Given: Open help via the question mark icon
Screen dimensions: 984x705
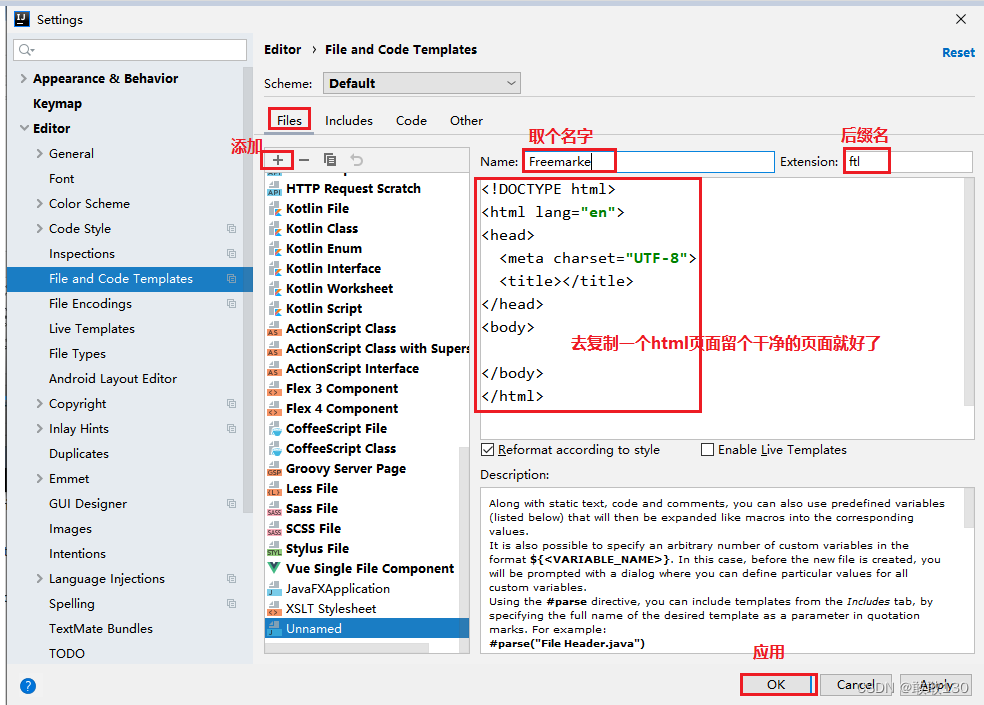Looking at the screenshot, I should (x=27, y=686).
